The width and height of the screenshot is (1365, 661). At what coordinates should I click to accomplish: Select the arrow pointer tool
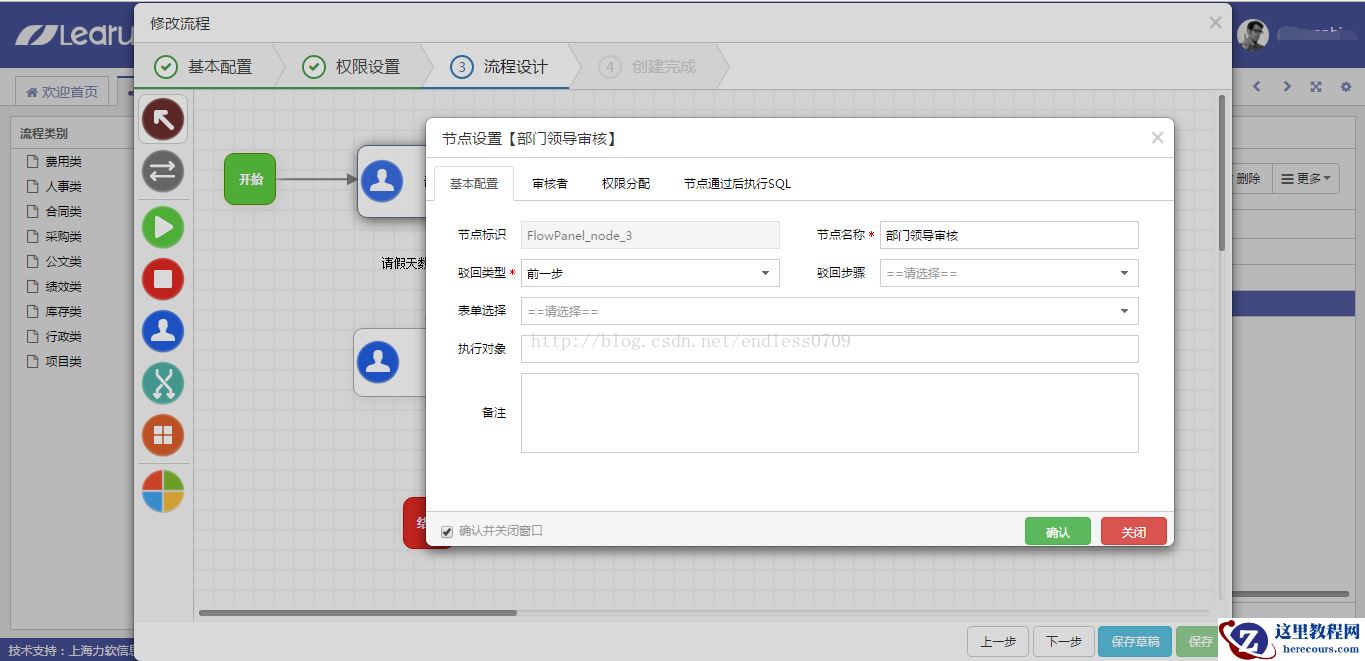[163, 120]
